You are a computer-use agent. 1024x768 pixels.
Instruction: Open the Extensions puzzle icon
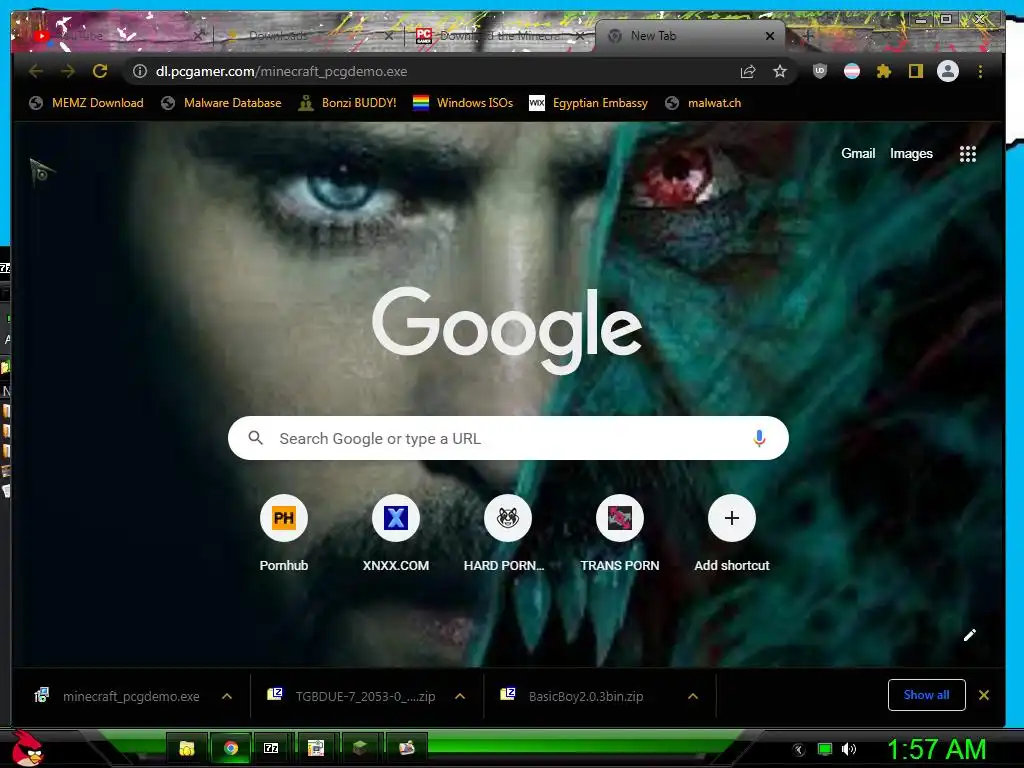pos(884,71)
